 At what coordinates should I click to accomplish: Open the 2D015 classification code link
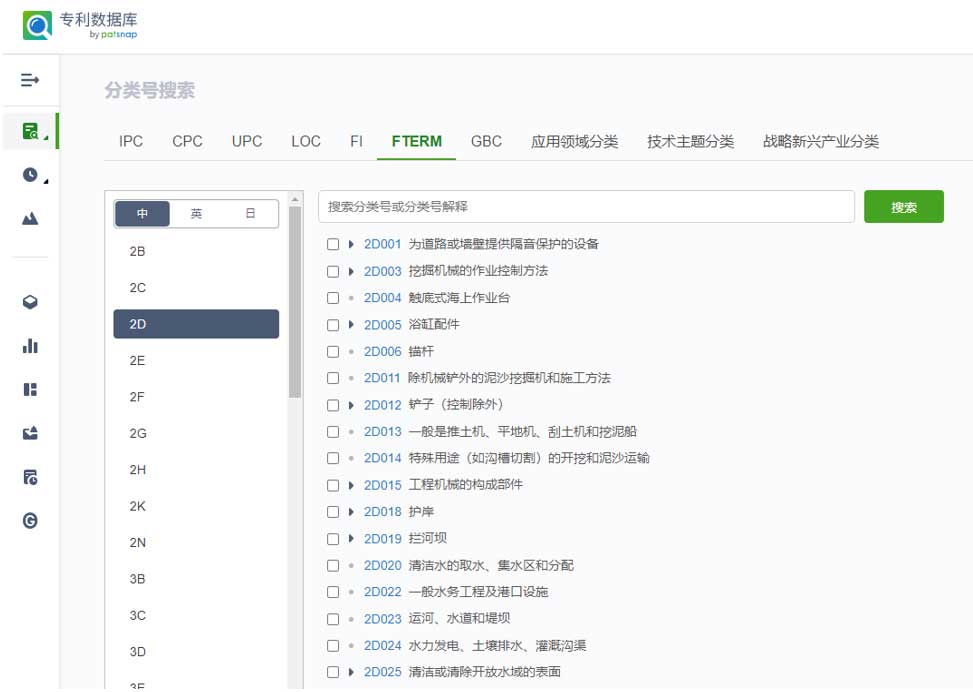(382, 485)
